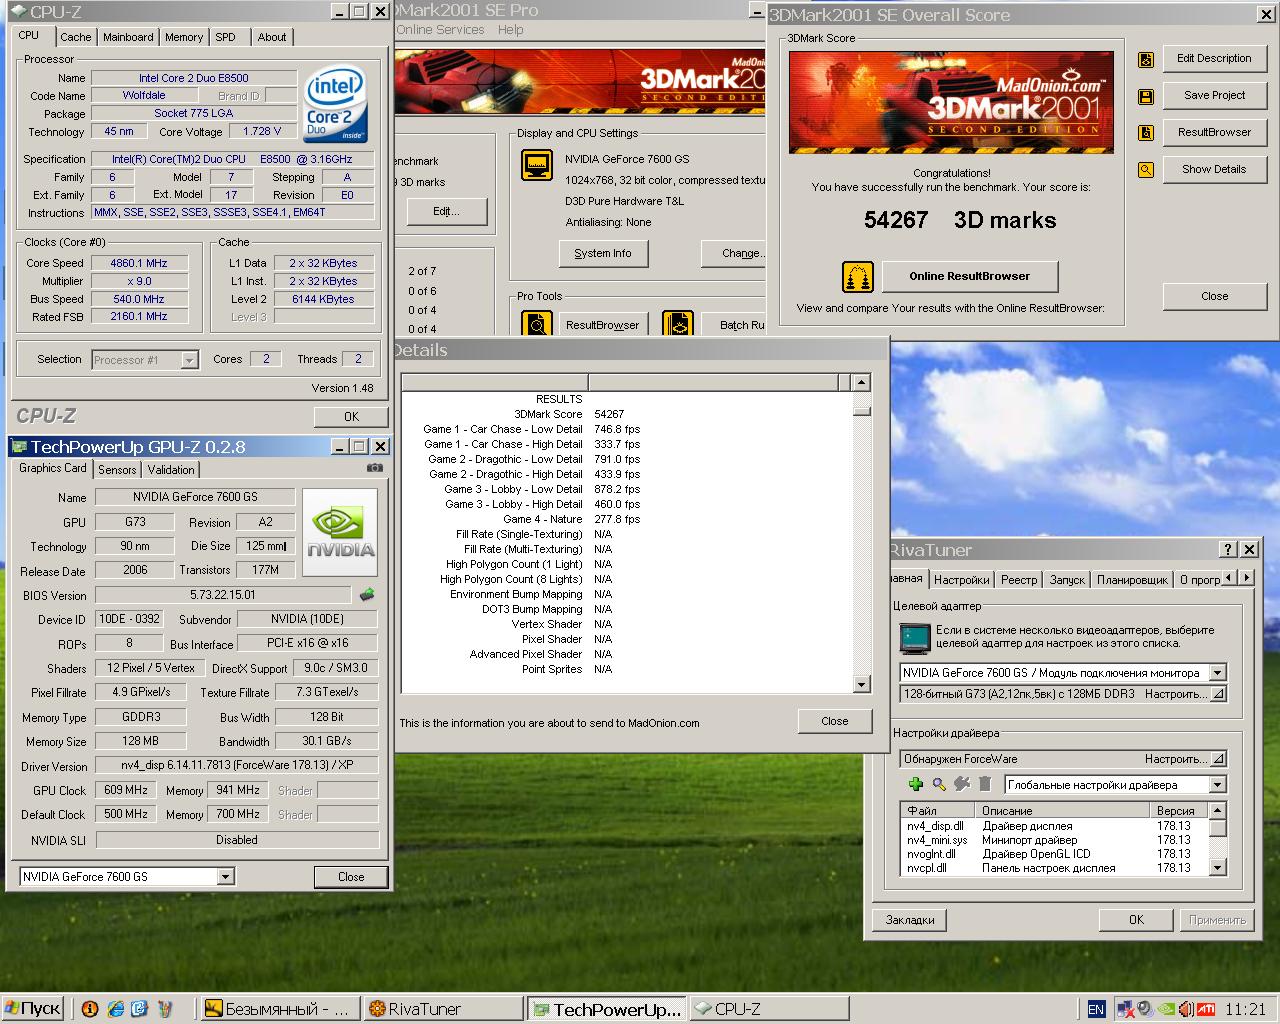
Task: Switch to the Cache tab in CPU-Z
Action: (76, 37)
